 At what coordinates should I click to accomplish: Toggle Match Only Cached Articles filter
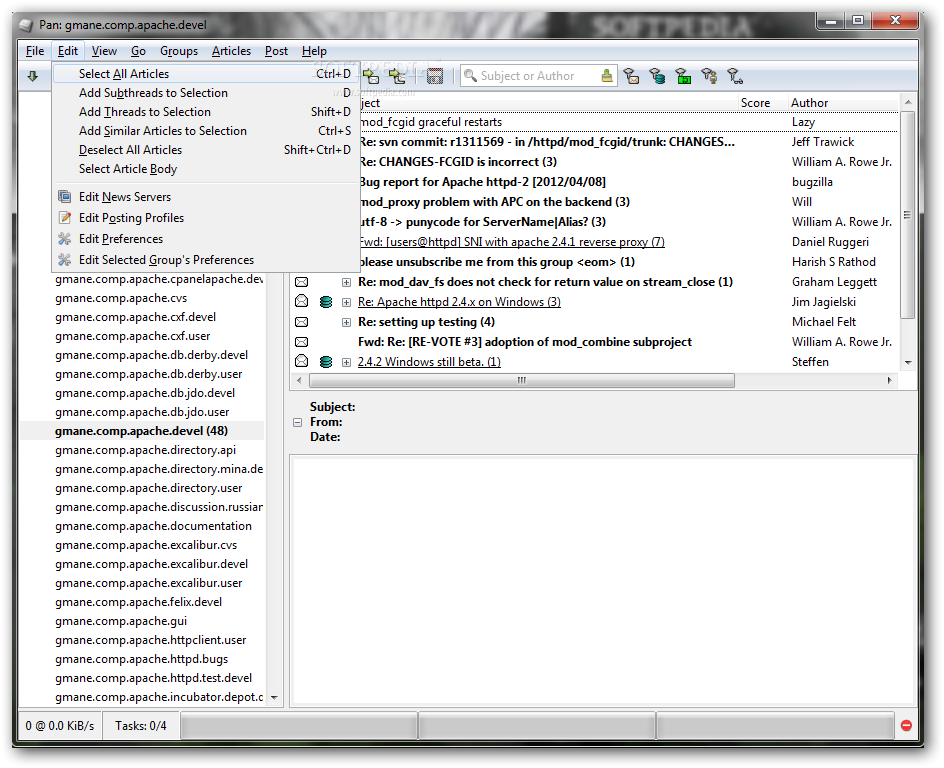[657, 76]
